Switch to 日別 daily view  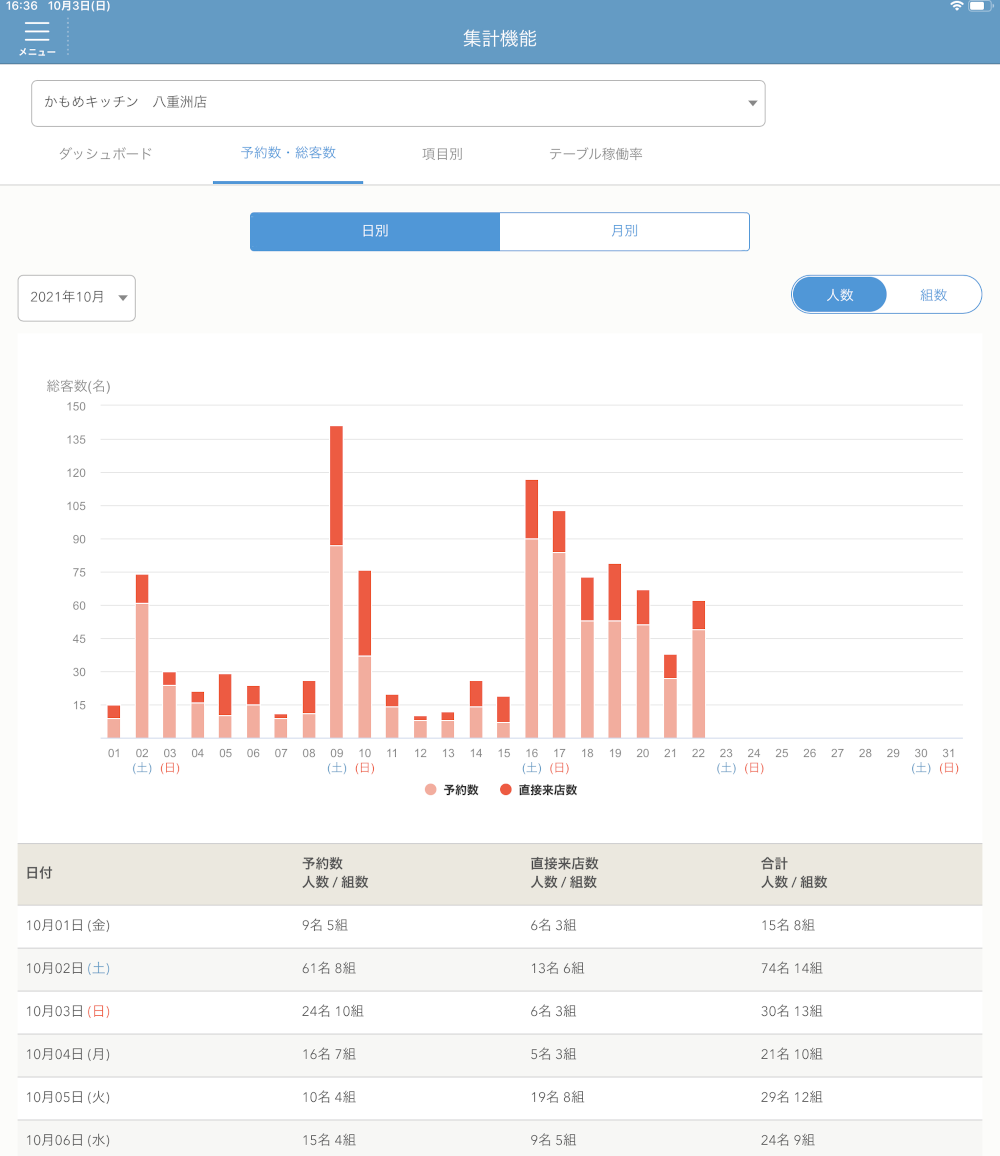coord(375,231)
